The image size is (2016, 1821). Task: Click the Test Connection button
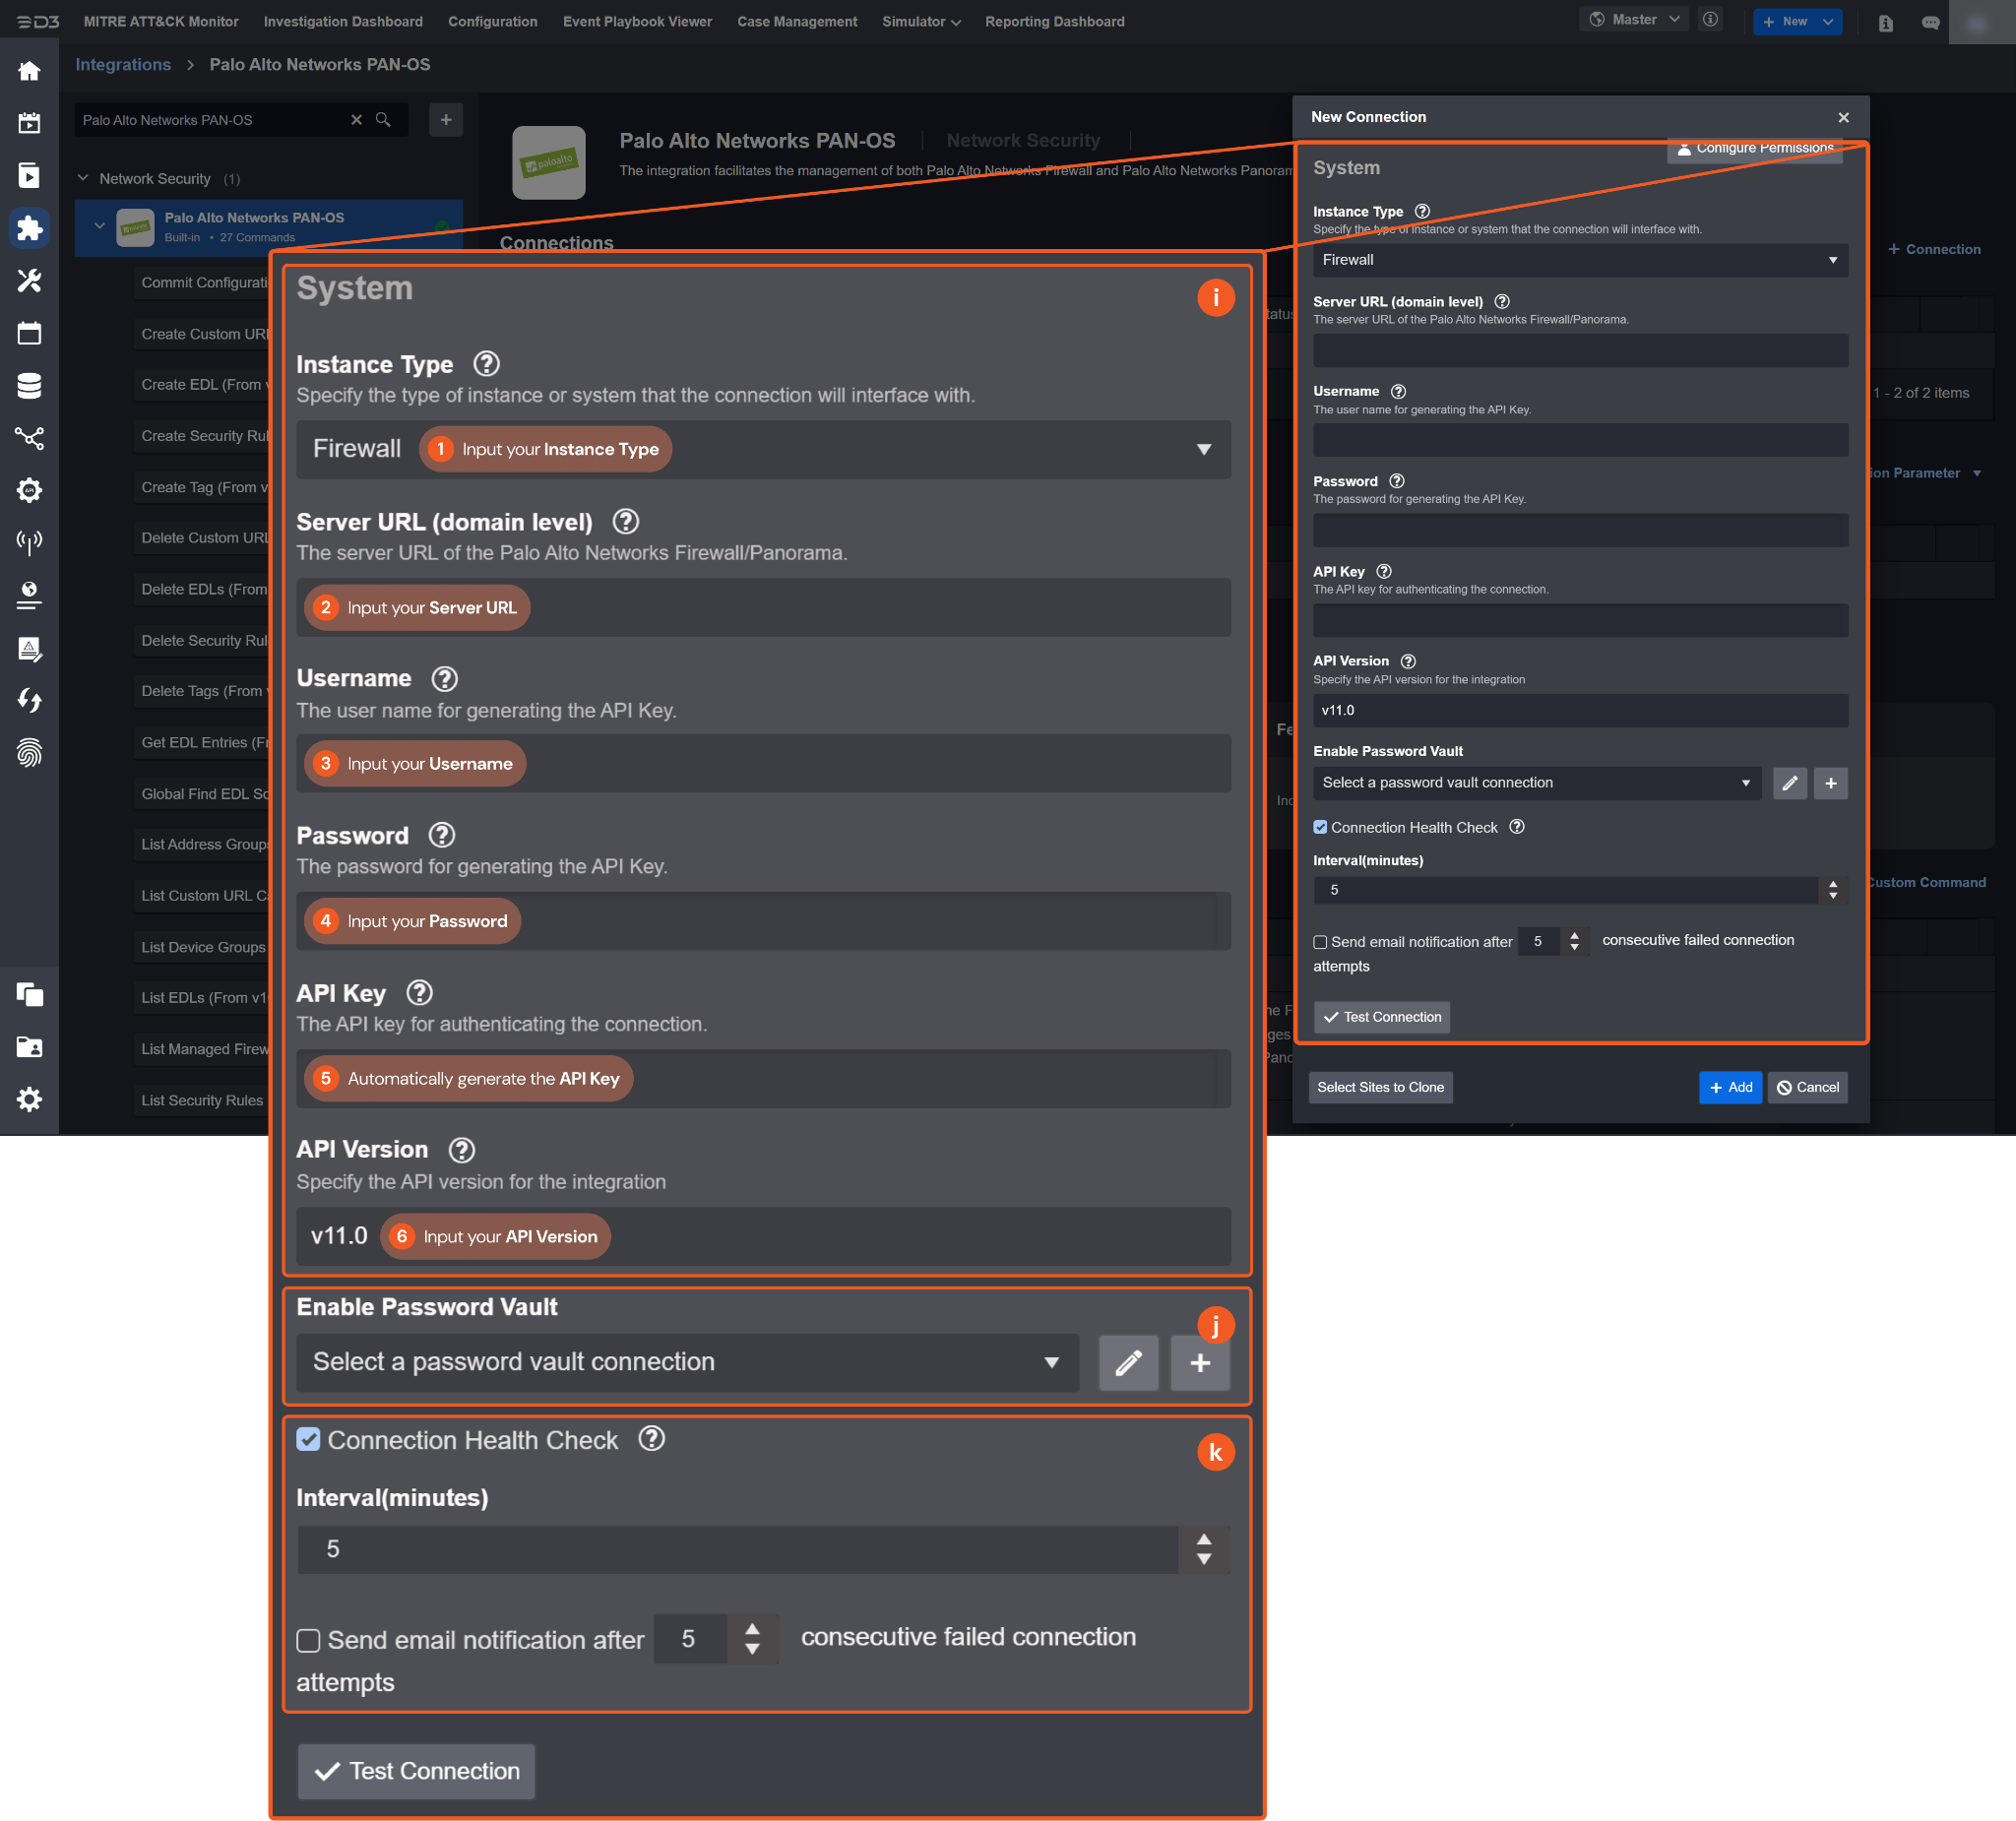1381,1017
